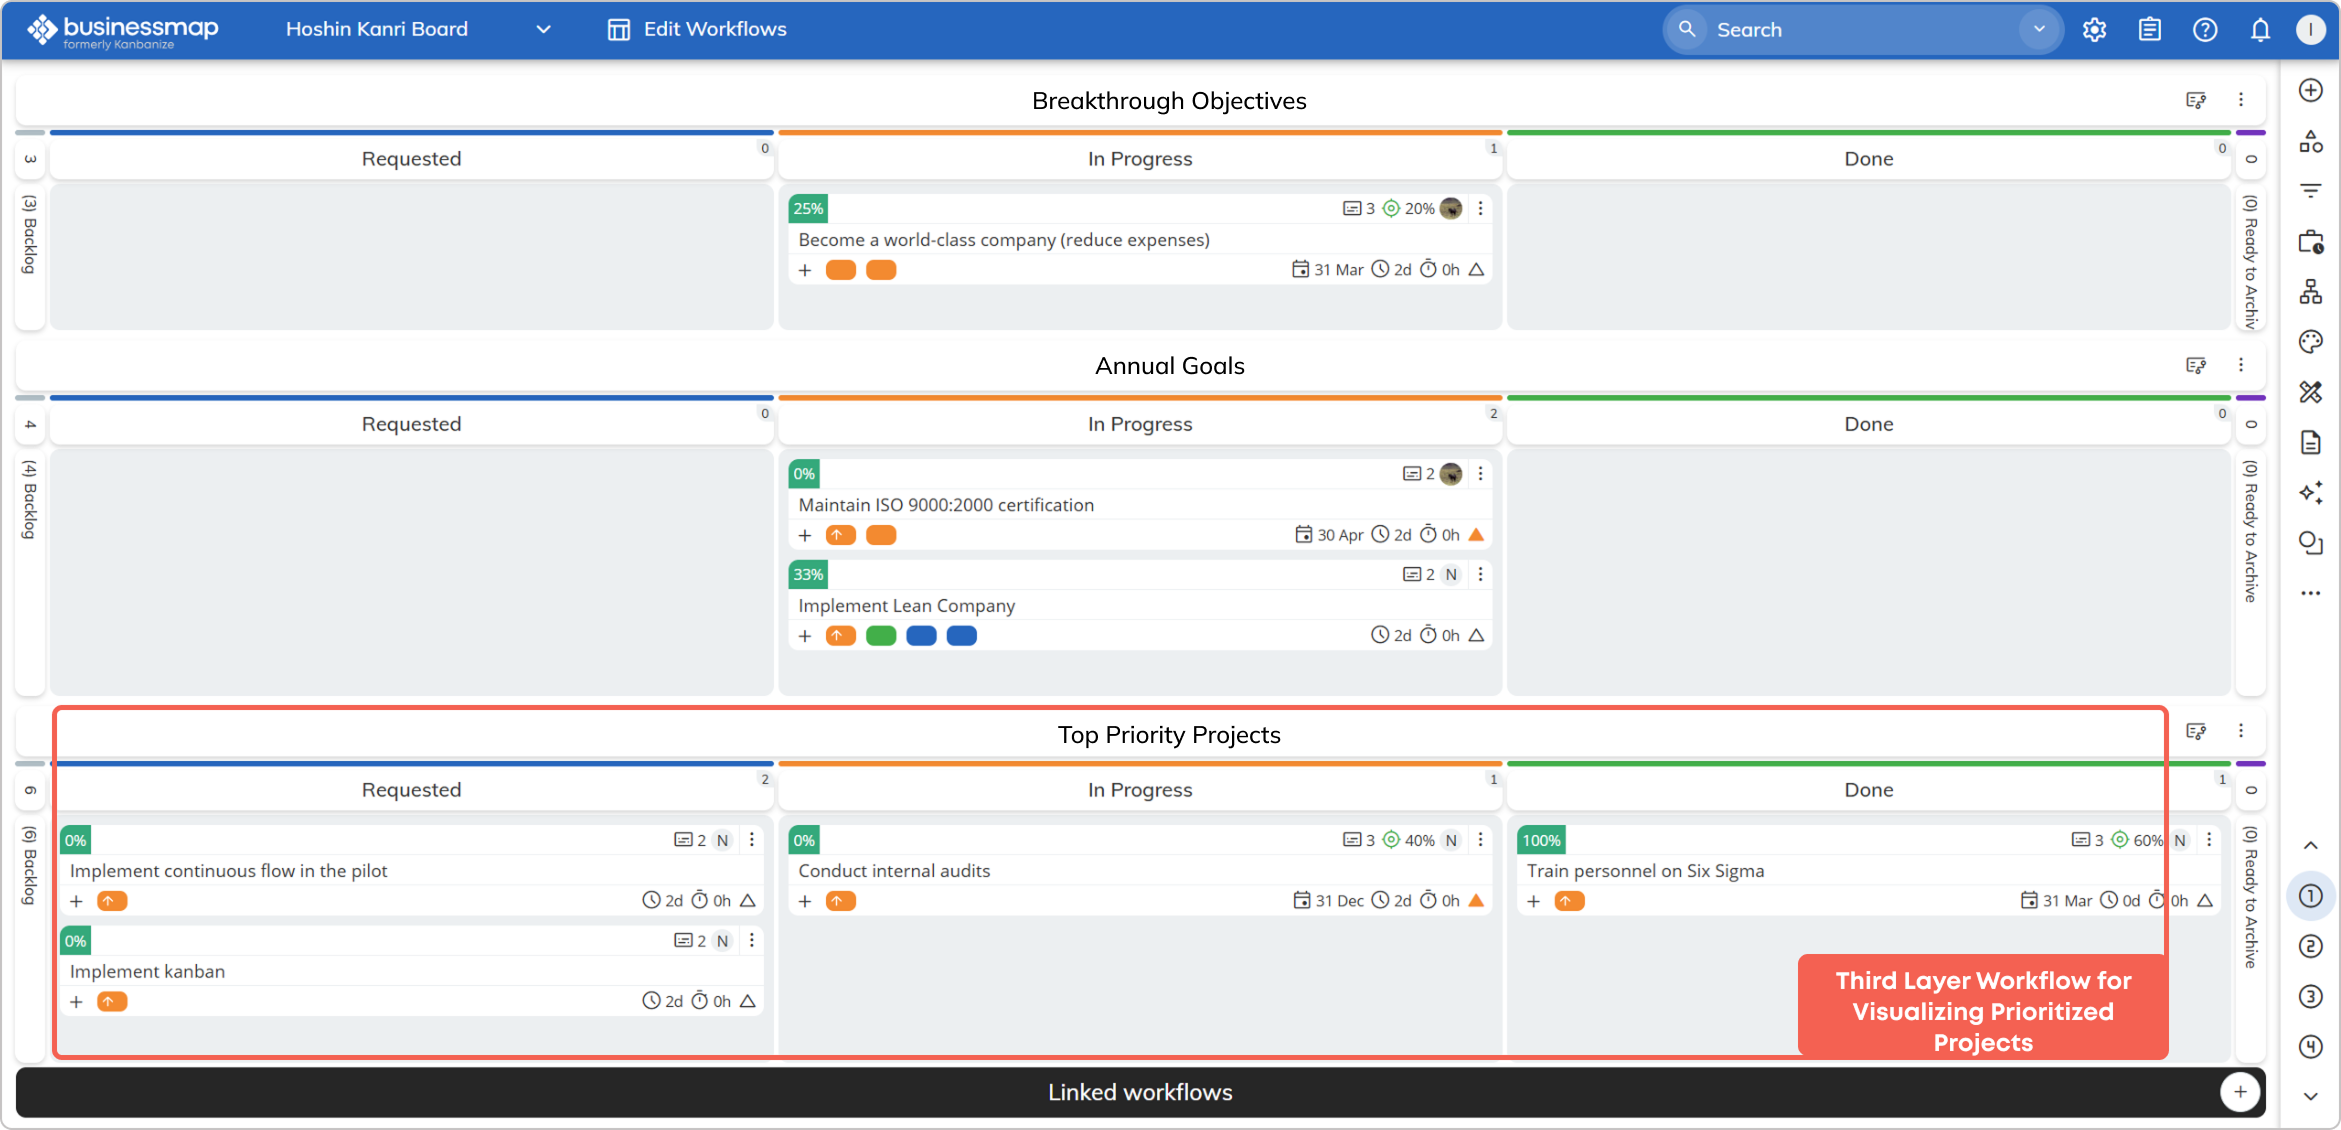Expand the search options dropdown arrow
The width and height of the screenshot is (2341, 1130).
click(2038, 29)
